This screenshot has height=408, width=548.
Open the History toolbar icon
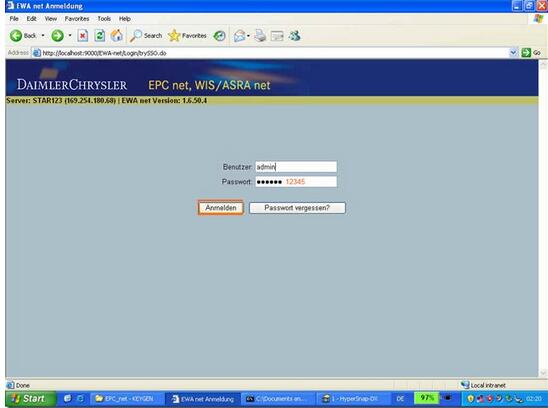(219, 35)
